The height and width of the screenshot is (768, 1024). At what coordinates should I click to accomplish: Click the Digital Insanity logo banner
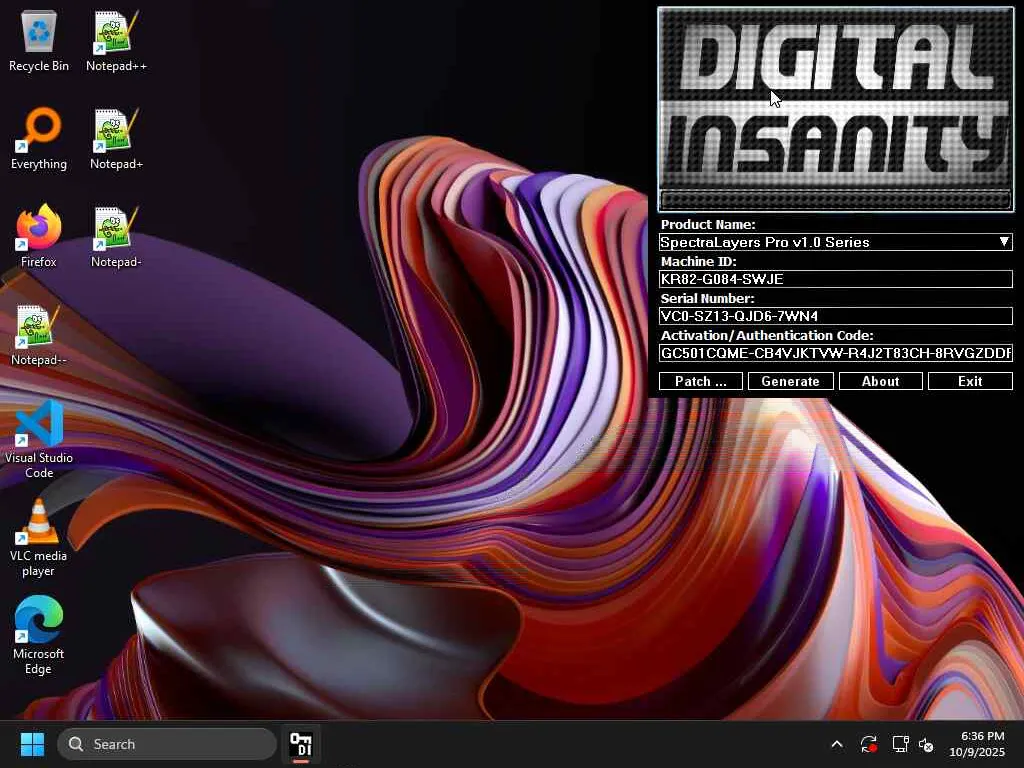tap(835, 99)
